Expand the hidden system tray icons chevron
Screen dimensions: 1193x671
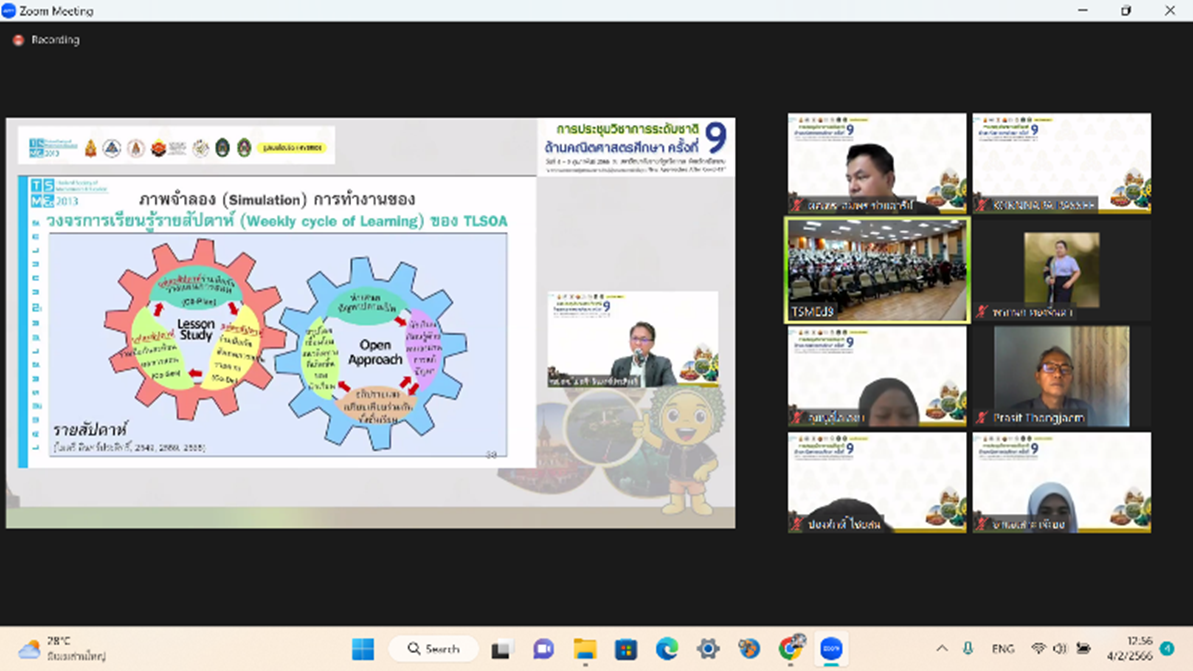(x=942, y=649)
